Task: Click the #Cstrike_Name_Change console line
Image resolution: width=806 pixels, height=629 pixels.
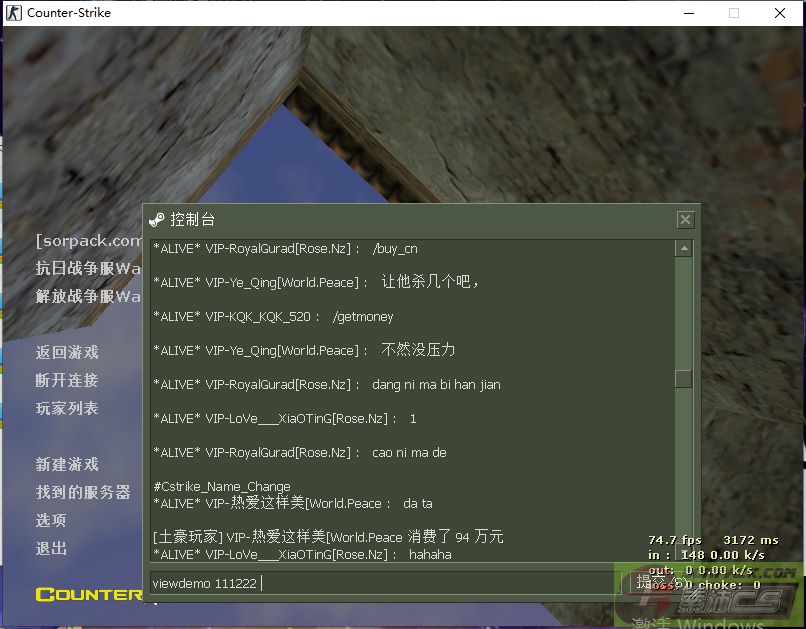Action: [x=222, y=486]
